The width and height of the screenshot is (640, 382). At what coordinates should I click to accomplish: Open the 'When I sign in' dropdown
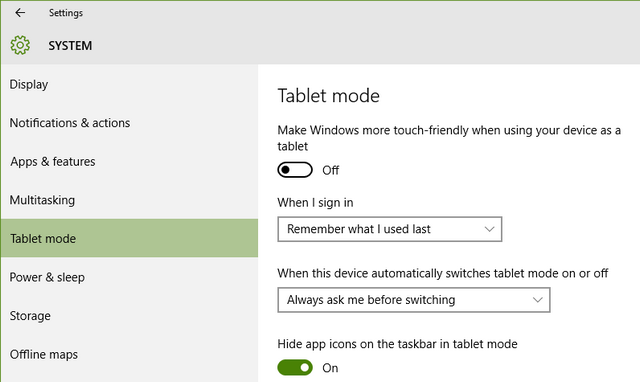pyautogui.click(x=390, y=229)
